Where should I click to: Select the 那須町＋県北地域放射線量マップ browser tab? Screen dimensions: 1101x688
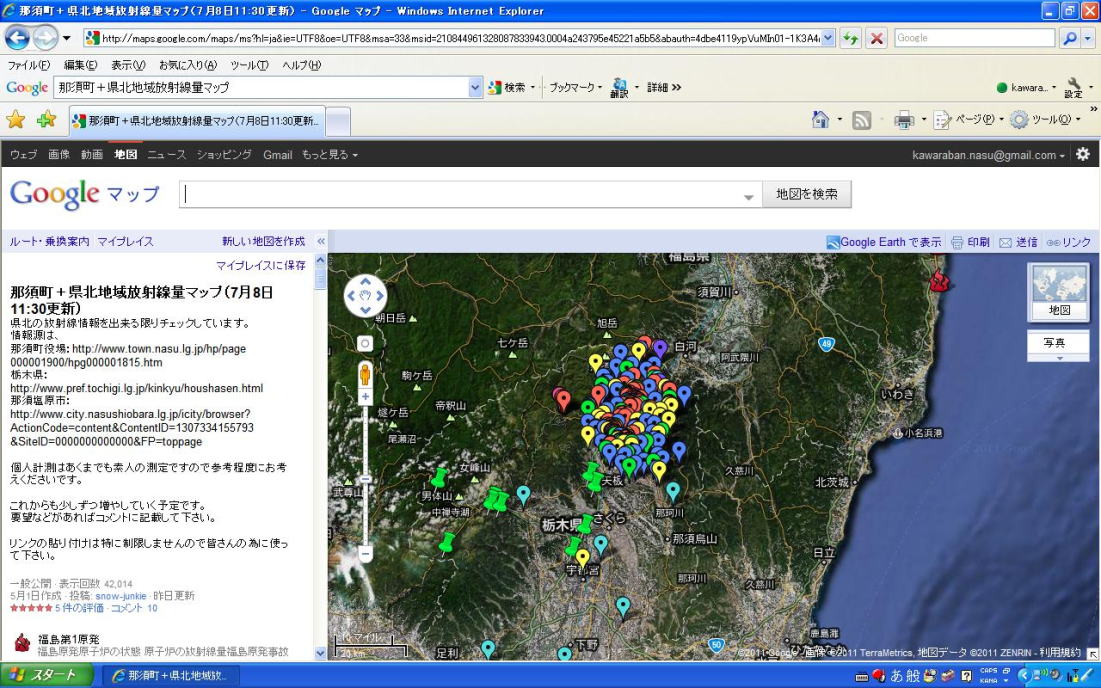coord(197,121)
